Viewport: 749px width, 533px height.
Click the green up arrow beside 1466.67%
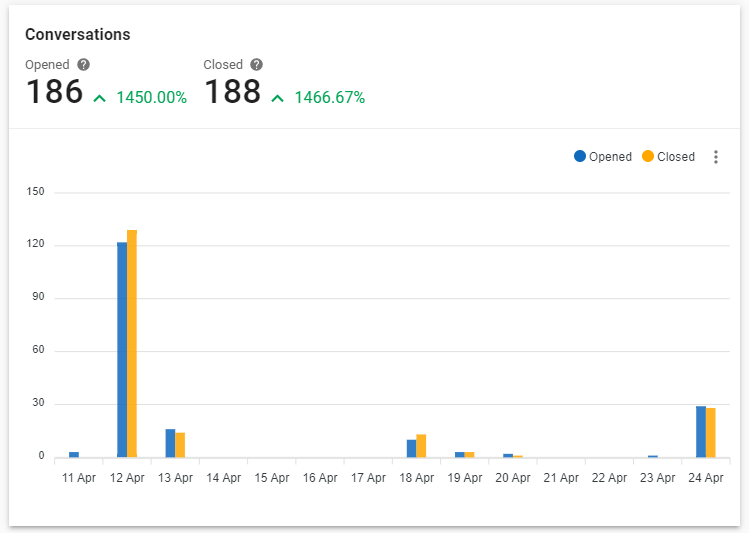[x=277, y=98]
